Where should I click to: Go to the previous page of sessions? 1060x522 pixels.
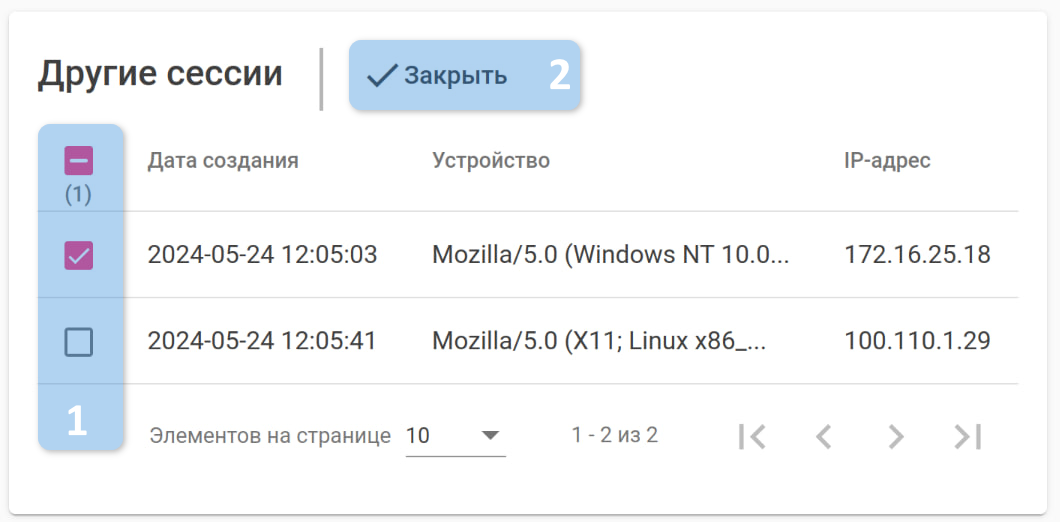pos(823,436)
